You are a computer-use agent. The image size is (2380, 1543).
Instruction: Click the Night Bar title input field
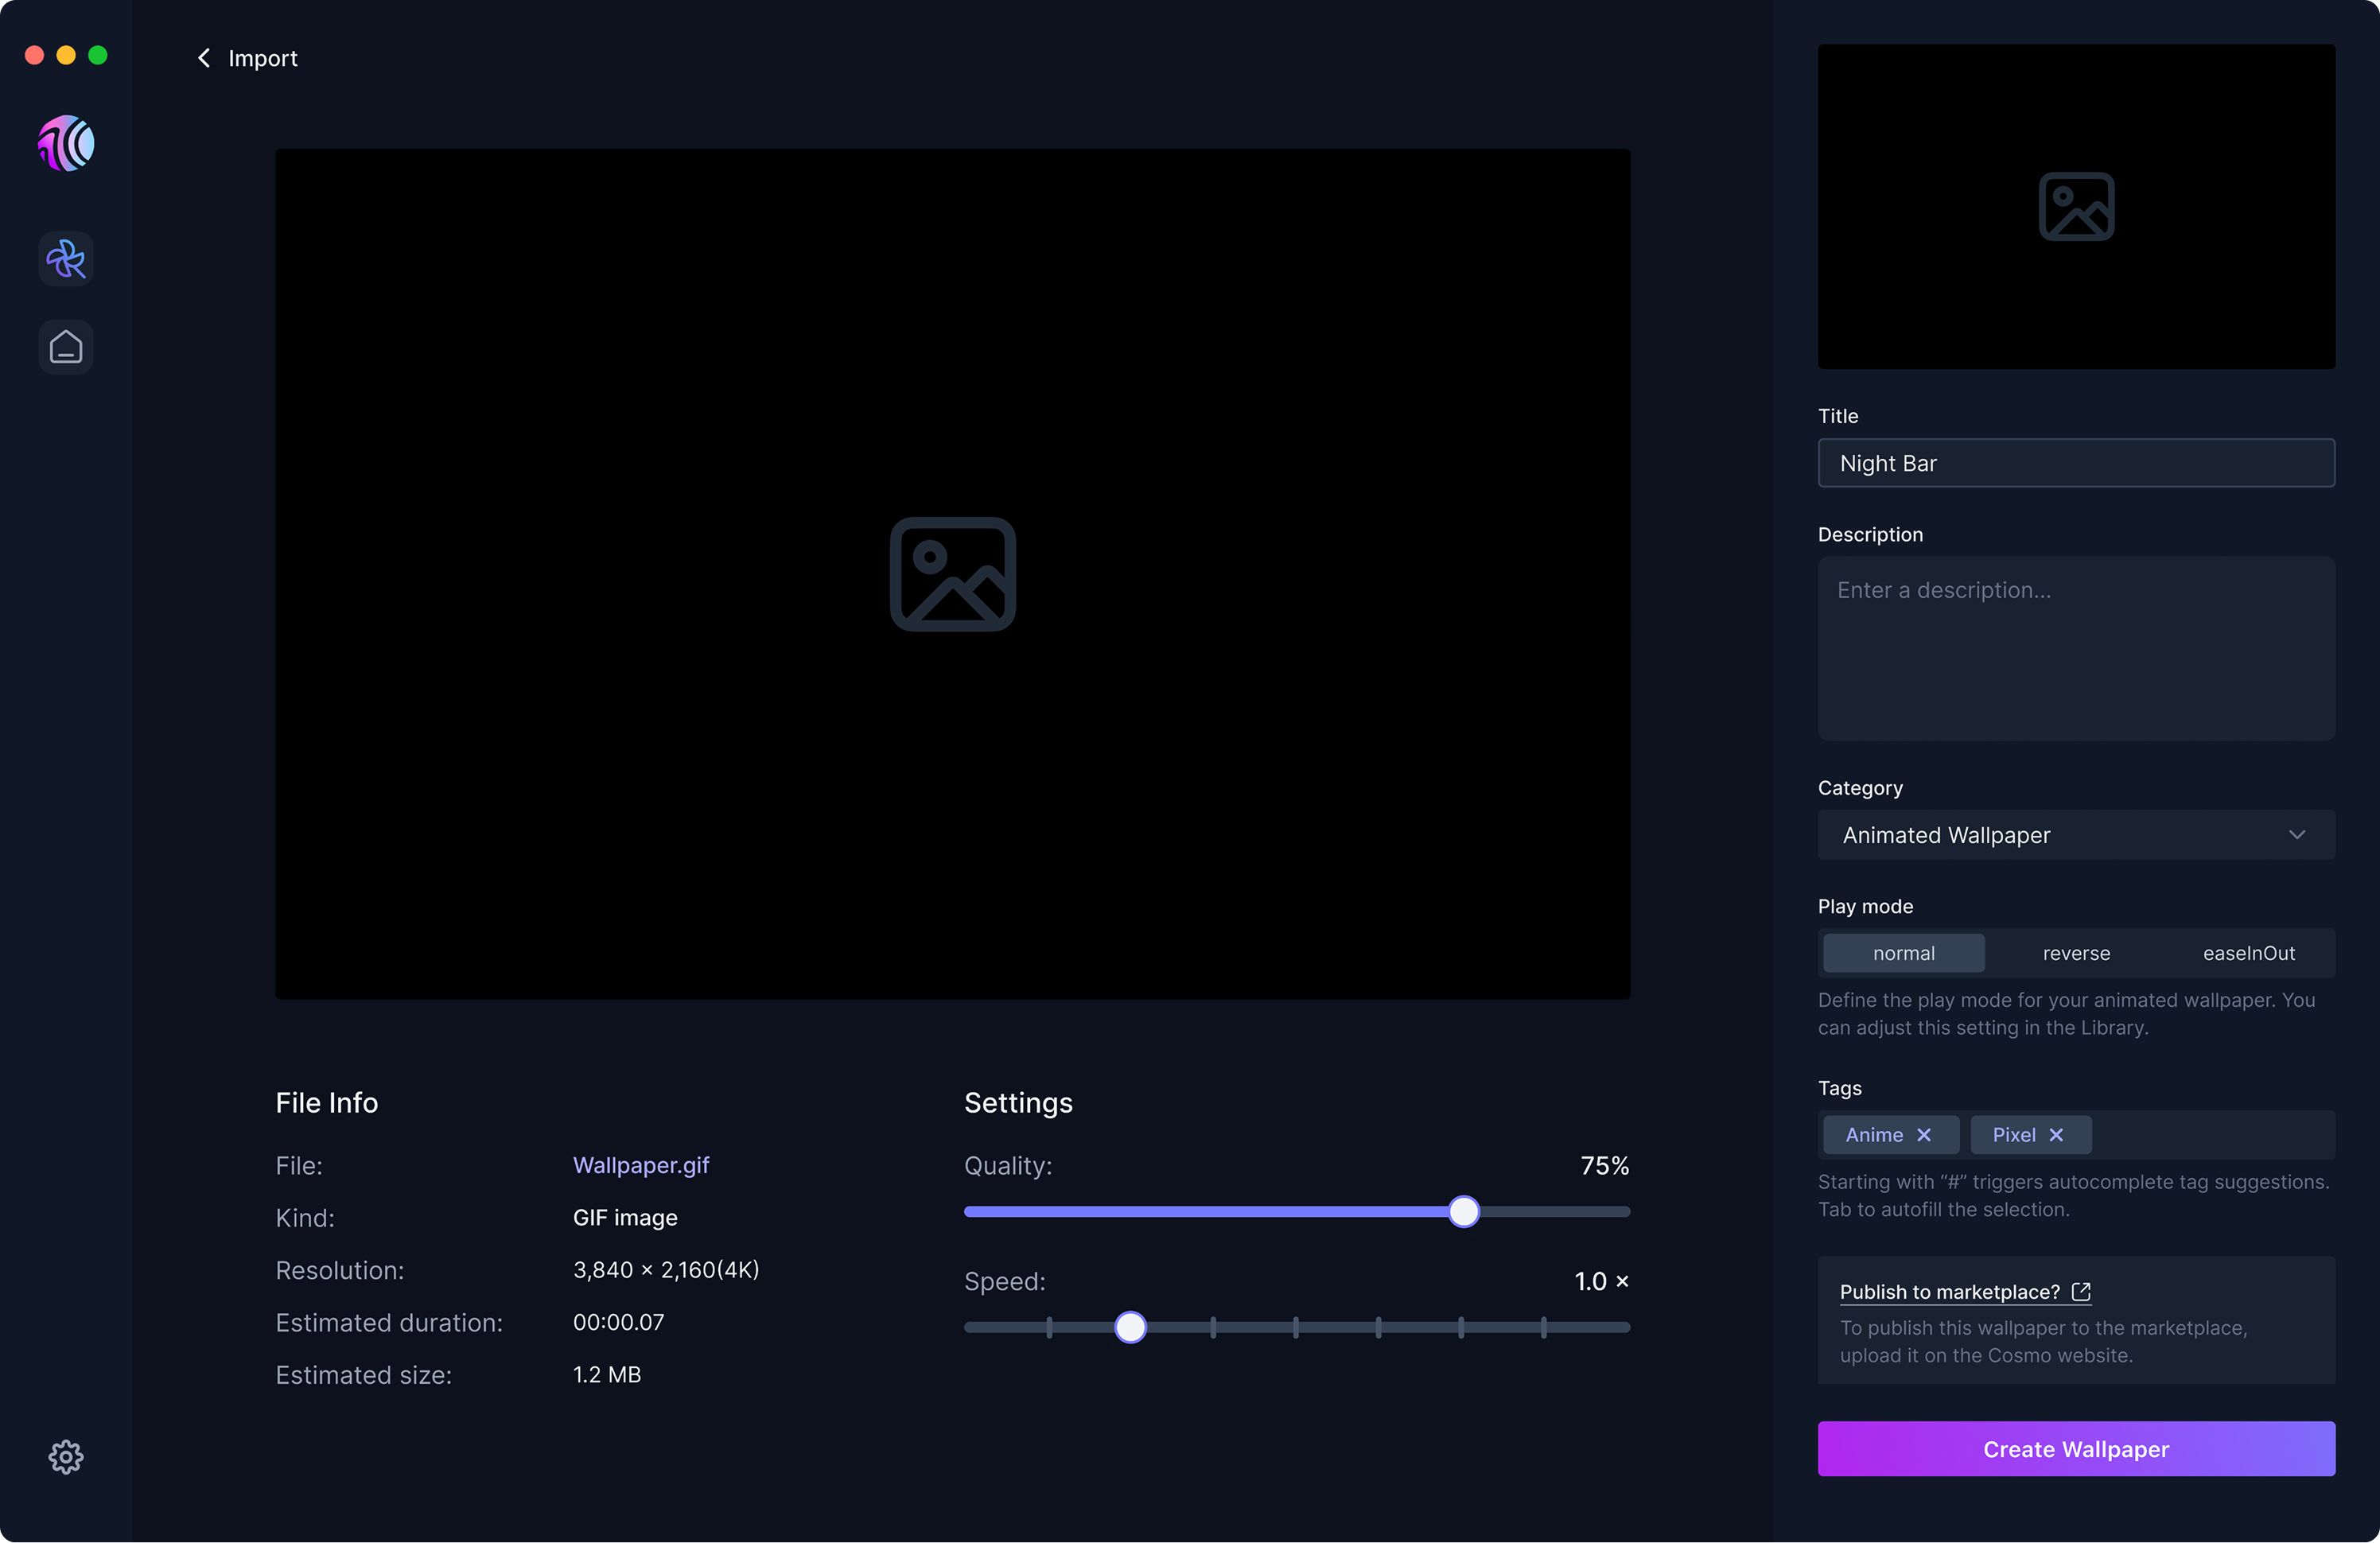(2075, 462)
